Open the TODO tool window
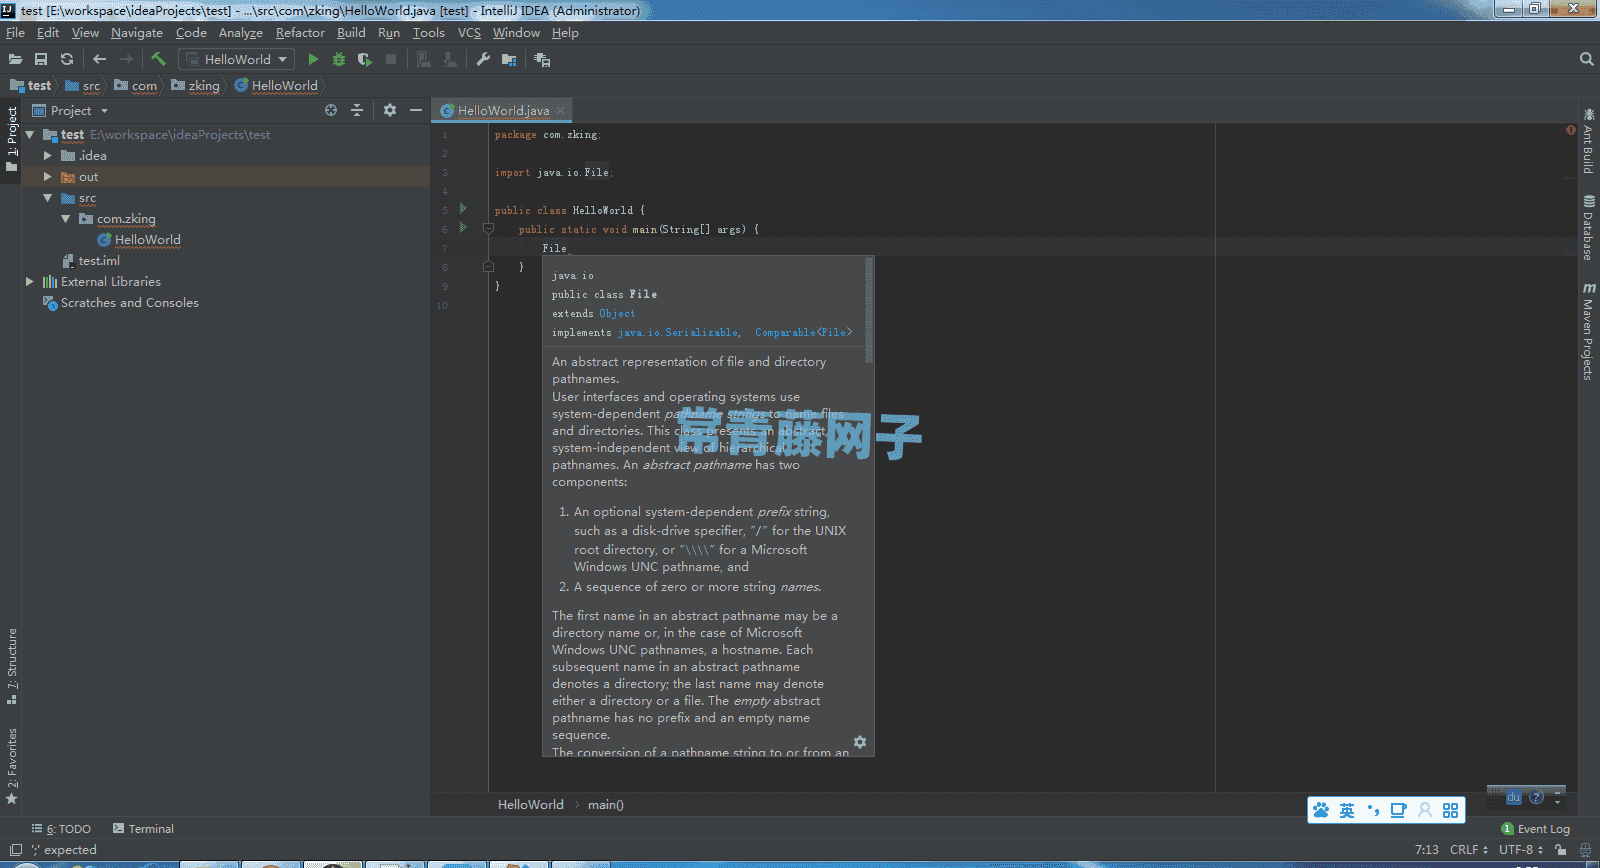Viewport: 1600px width, 868px height. [61, 829]
